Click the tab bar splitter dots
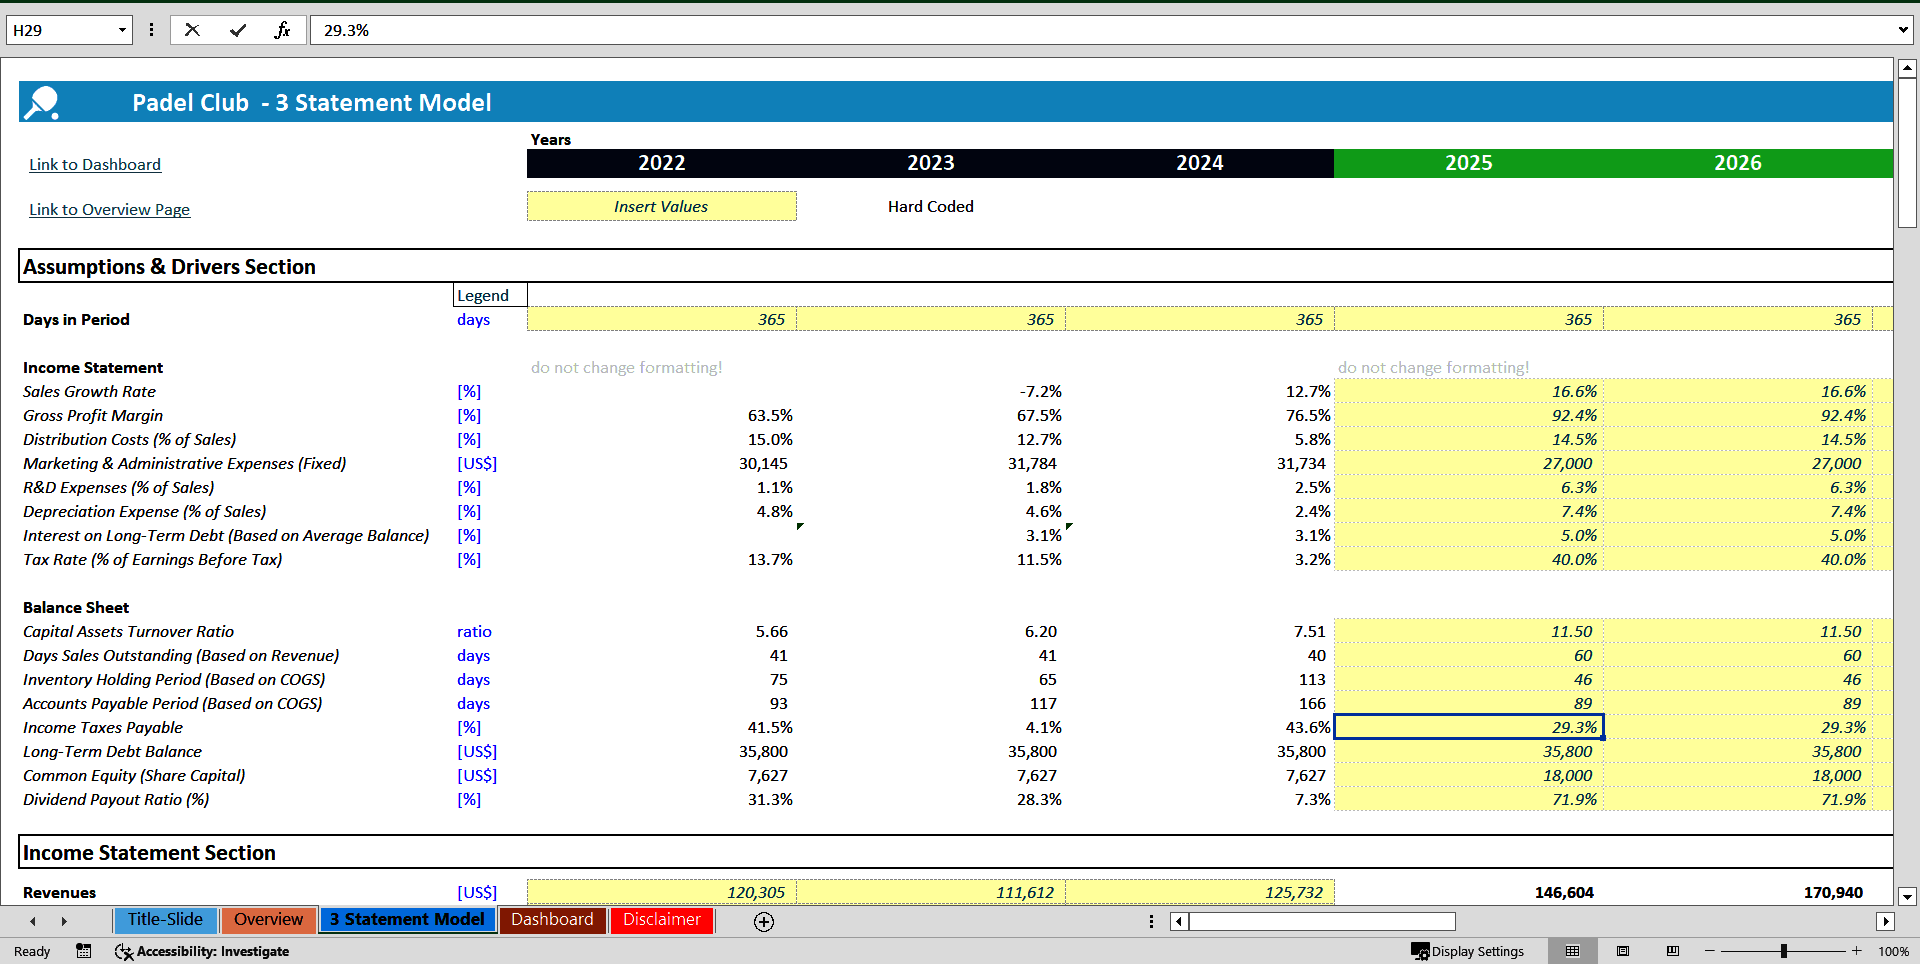 point(1151,921)
